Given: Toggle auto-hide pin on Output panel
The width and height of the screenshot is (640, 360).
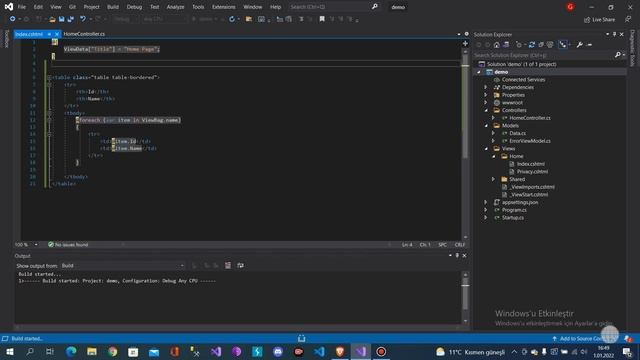Looking at the screenshot, I should [457, 256].
